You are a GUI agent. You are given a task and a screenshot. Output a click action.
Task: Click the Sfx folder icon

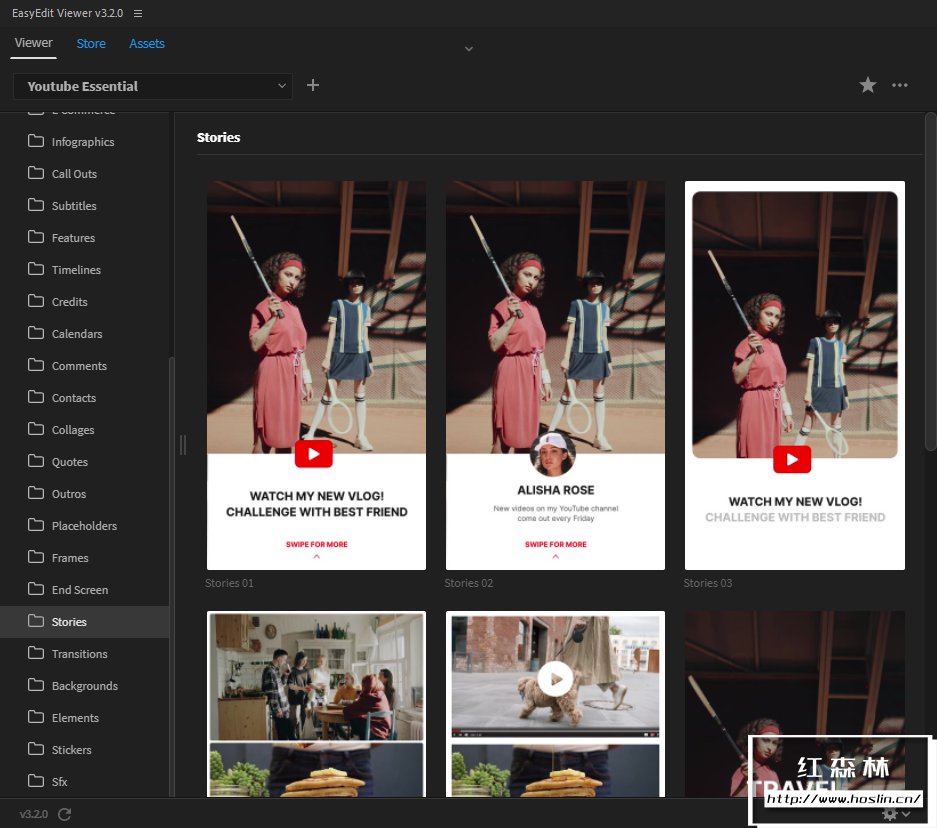tap(36, 781)
